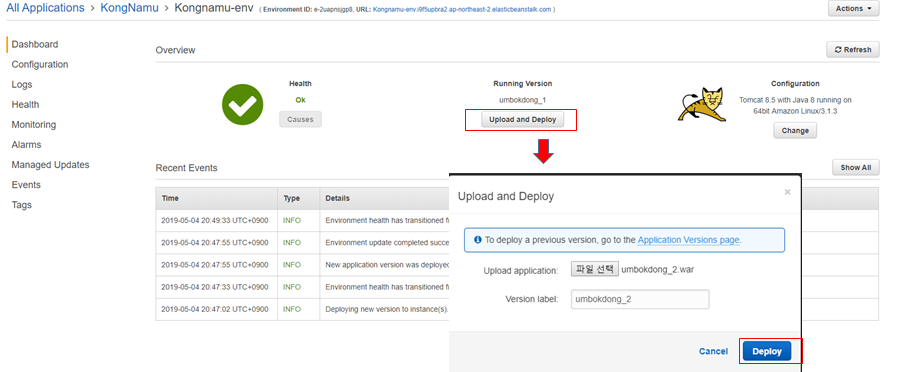Click Upload and Deploy button
898x372 pixels.
523,120
